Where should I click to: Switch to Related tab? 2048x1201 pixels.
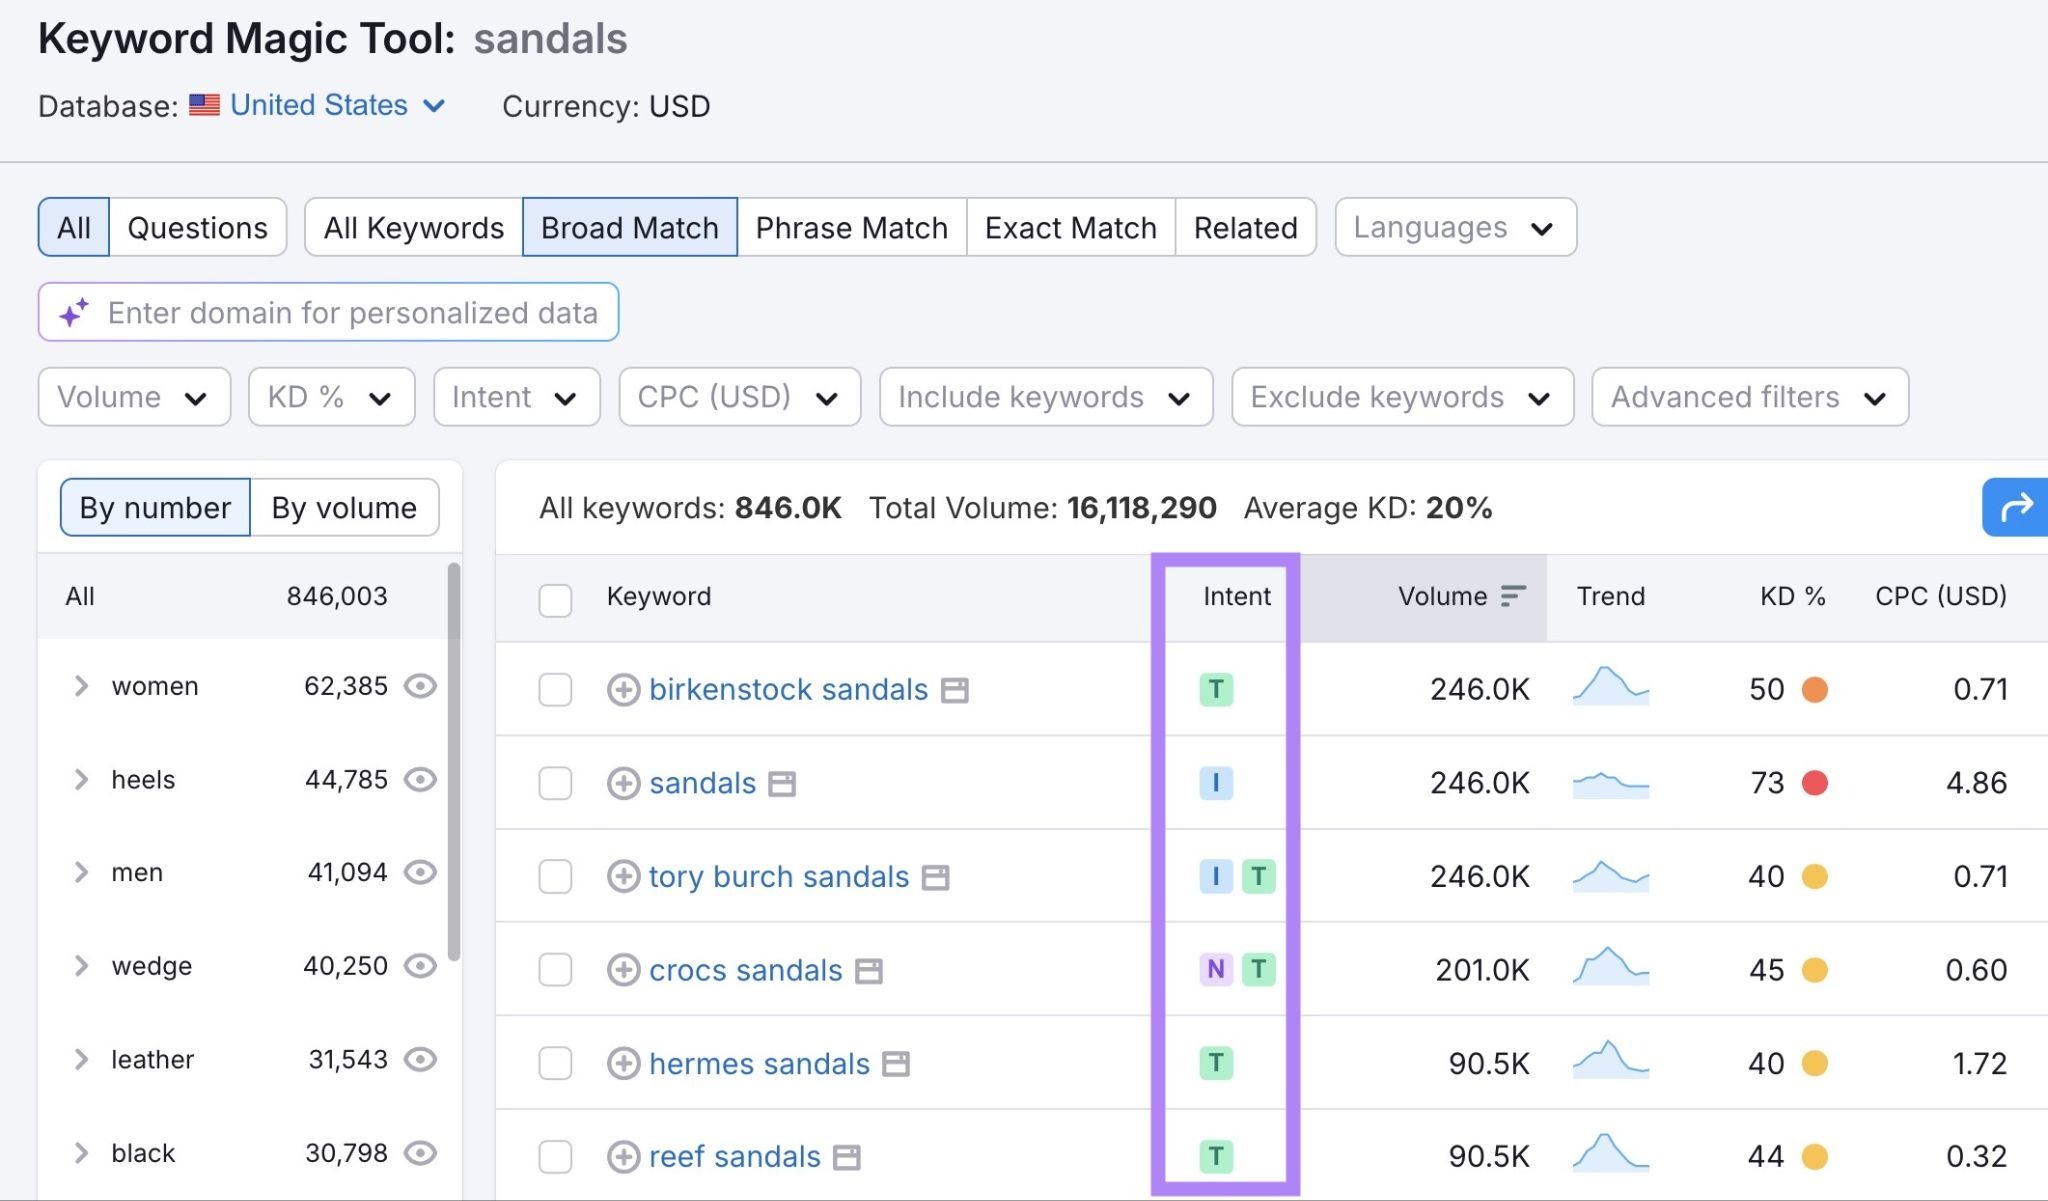pos(1245,228)
